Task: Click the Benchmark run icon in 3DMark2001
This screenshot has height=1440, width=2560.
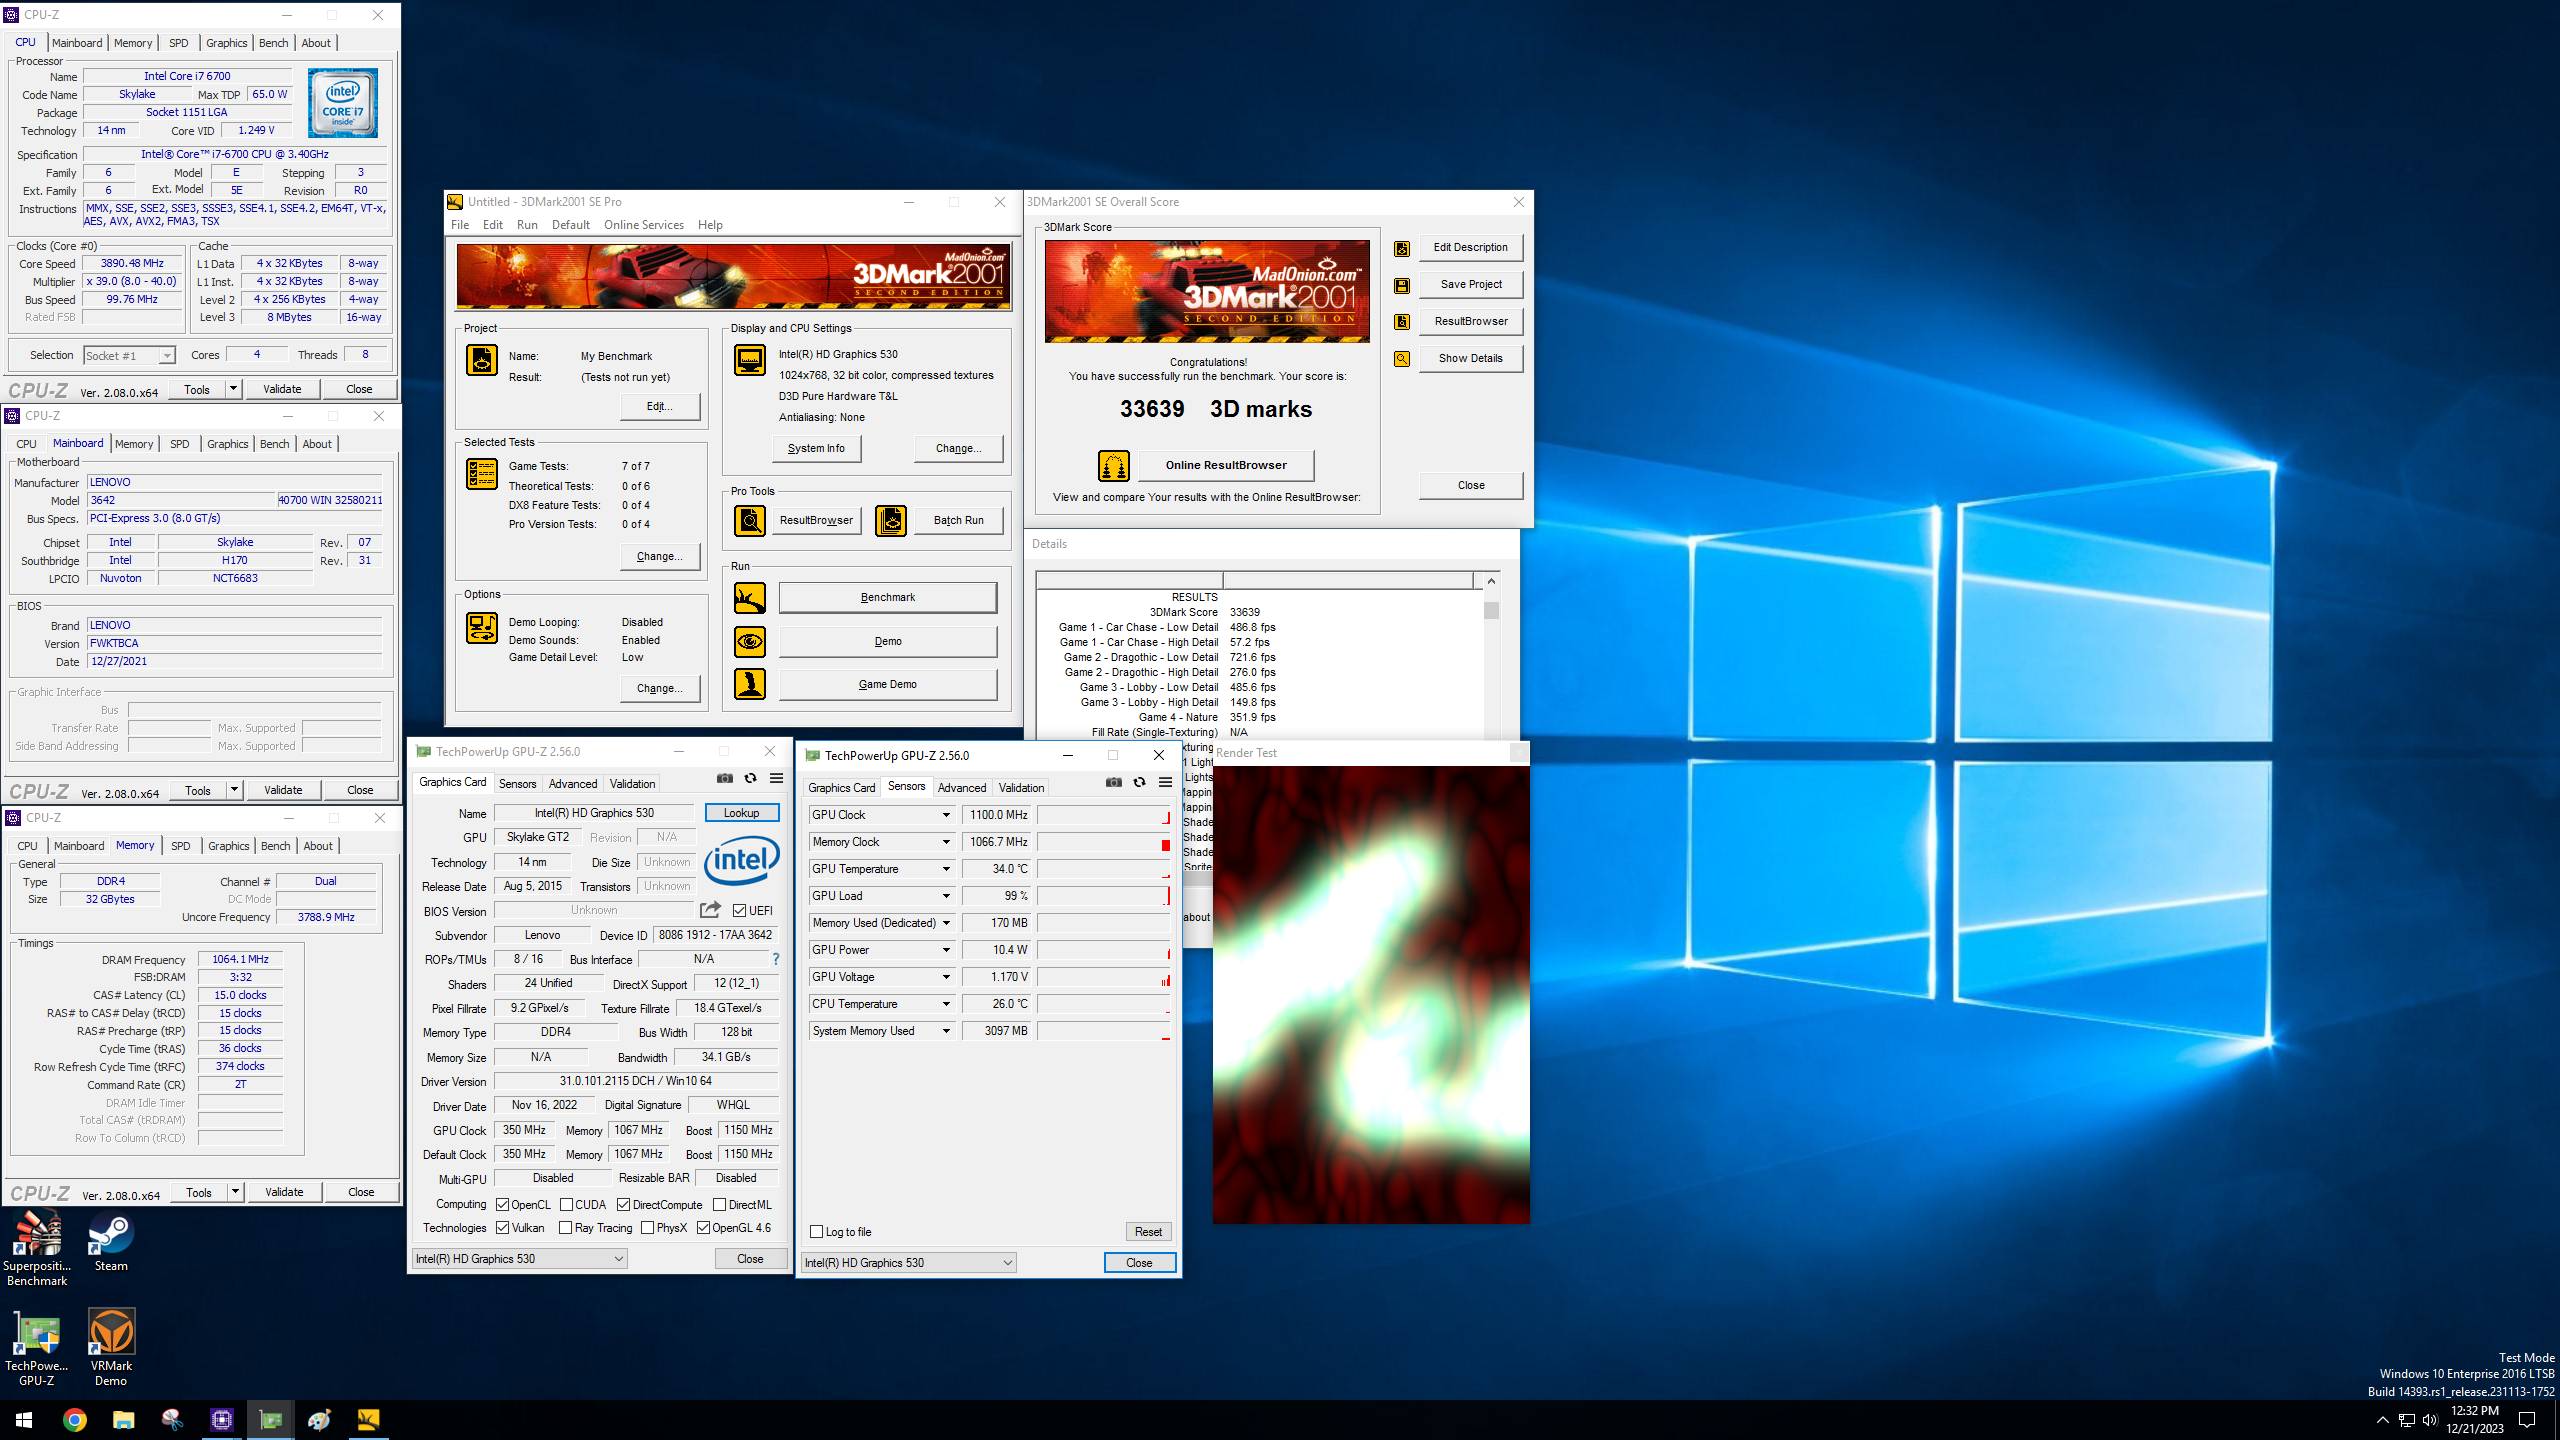Action: [750, 598]
